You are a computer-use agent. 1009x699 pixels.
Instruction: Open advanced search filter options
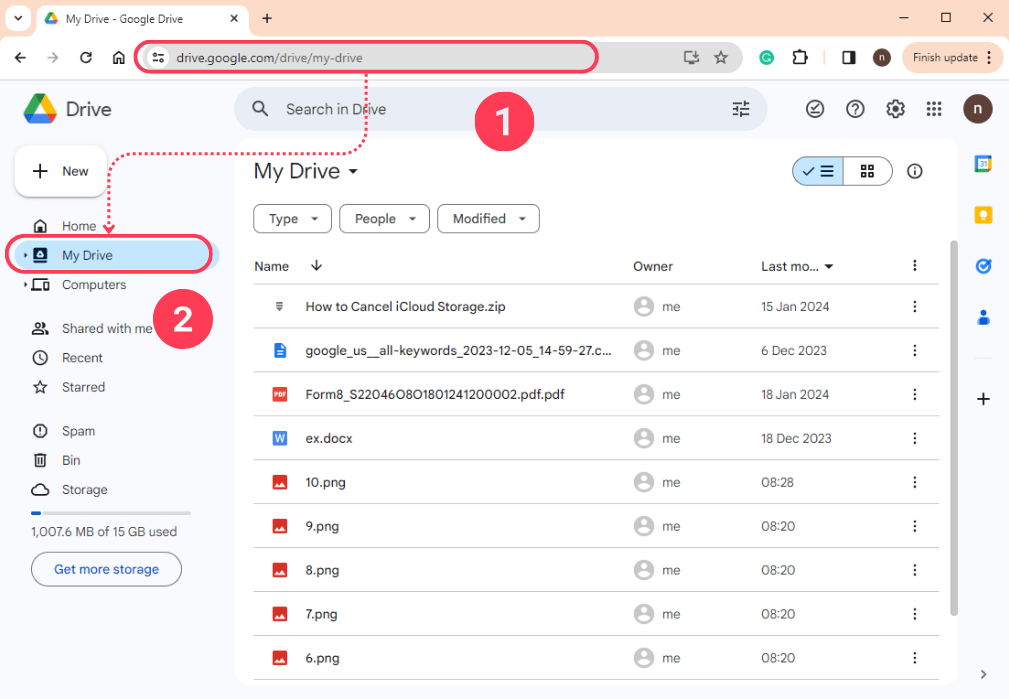point(740,109)
